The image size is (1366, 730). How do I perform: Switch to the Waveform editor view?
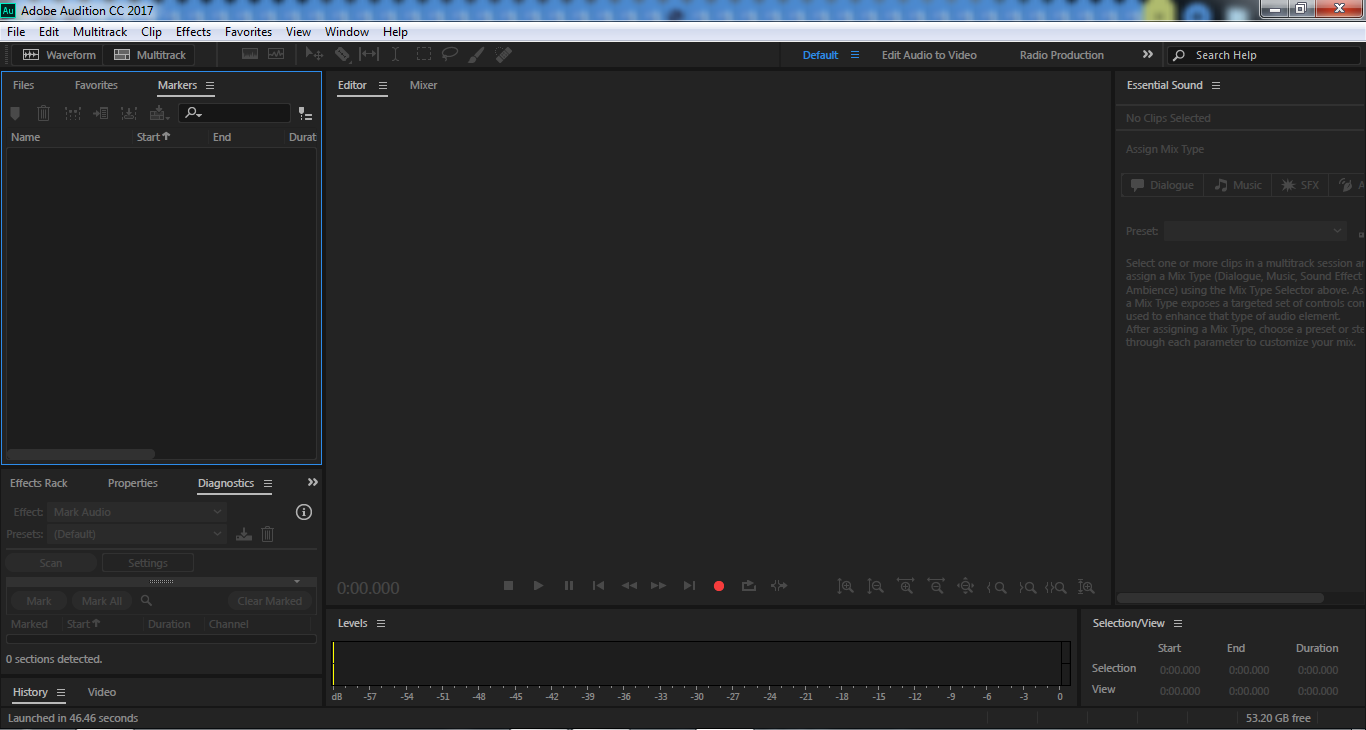tap(60, 55)
